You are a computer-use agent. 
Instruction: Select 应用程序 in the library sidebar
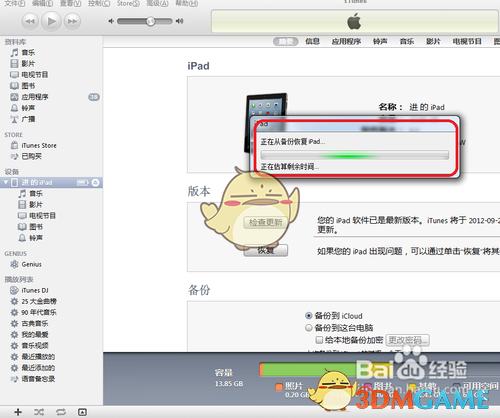(x=35, y=97)
